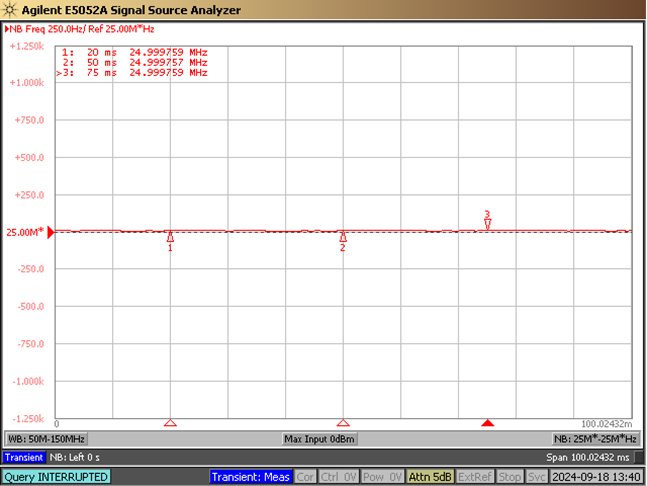Select marker 1 on the trace
This screenshot has width=647, height=486.
click(x=170, y=241)
